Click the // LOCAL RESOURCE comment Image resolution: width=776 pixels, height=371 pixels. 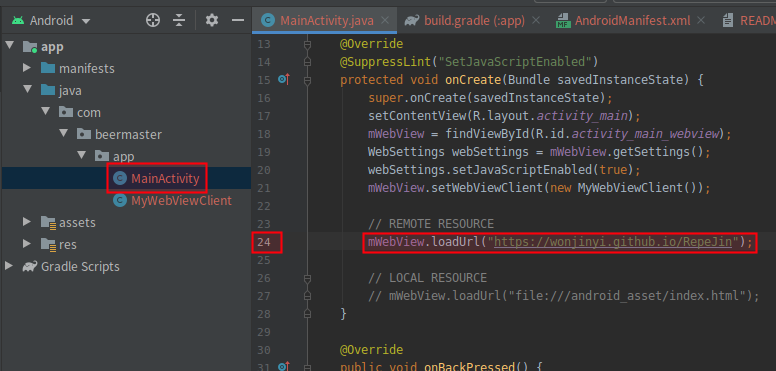tap(428, 278)
